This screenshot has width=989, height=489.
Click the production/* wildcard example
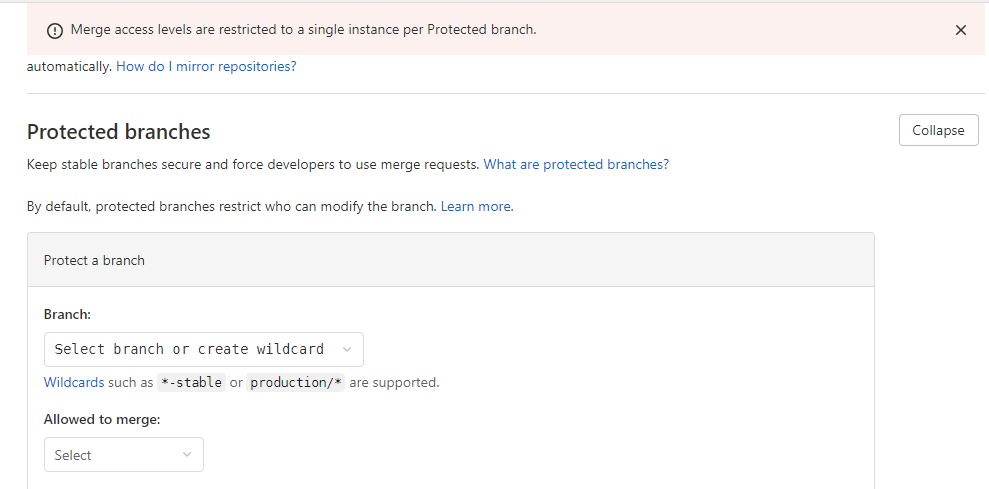click(x=296, y=383)
